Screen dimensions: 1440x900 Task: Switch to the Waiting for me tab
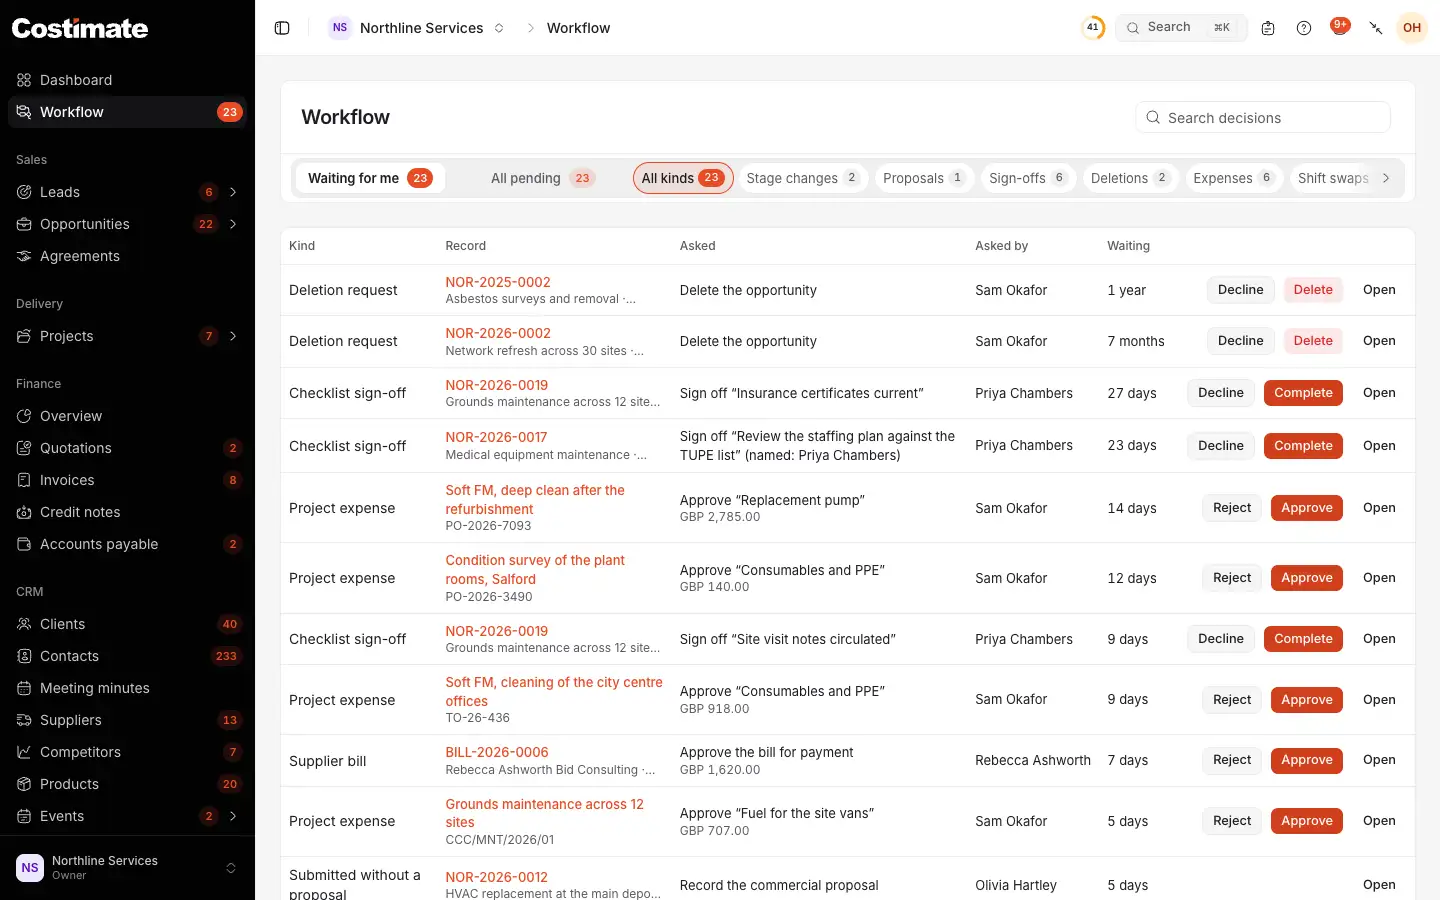[370, 178]
